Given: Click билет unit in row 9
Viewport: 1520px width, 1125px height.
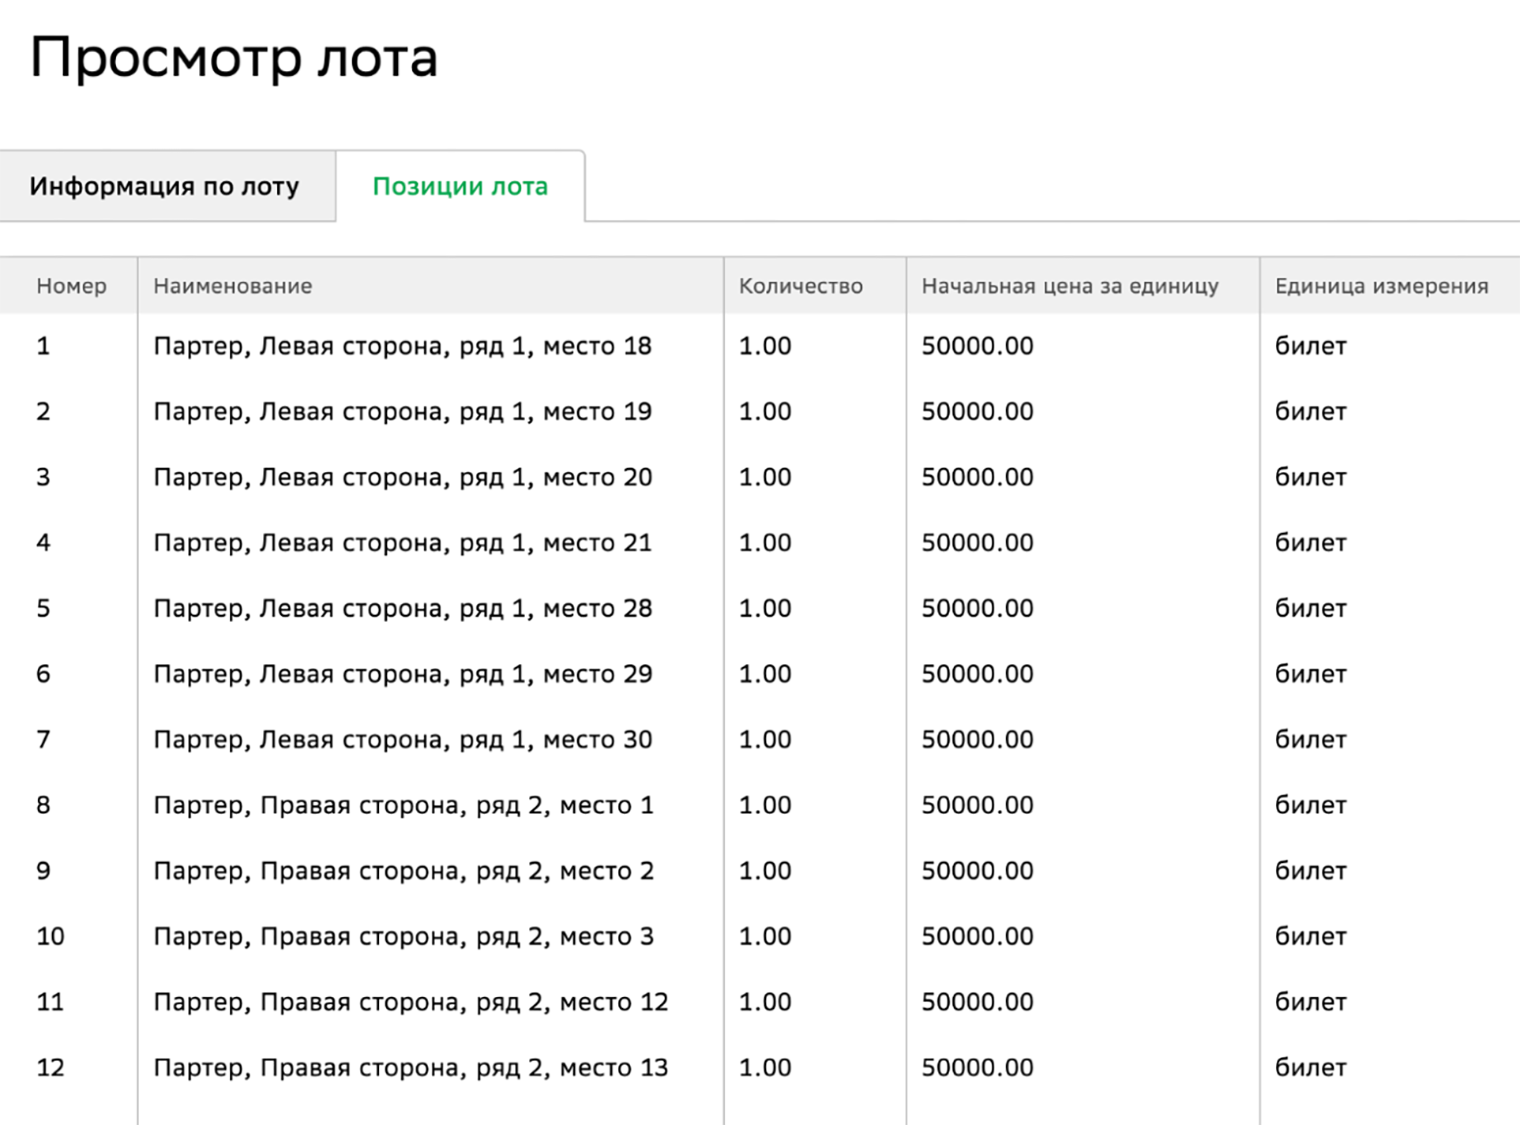Looking at the screenshot, I should point(1310,871).
